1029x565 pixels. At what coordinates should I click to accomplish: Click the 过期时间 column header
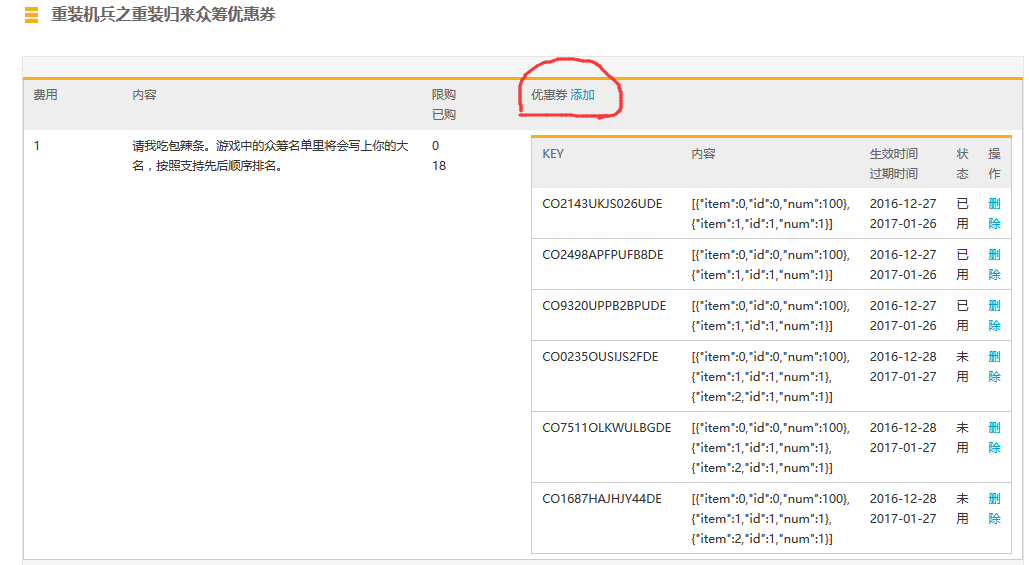(893, 173)
